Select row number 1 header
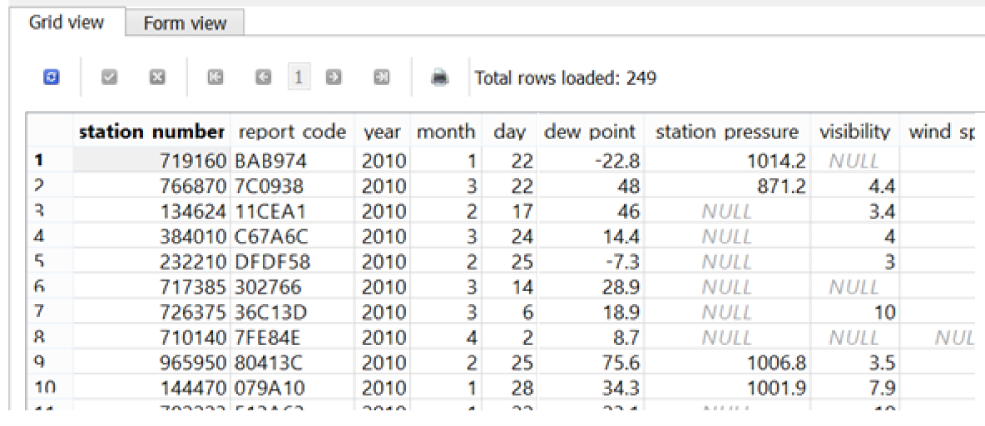The width and height of the screenshot is (985, 426). coord(50,161)
